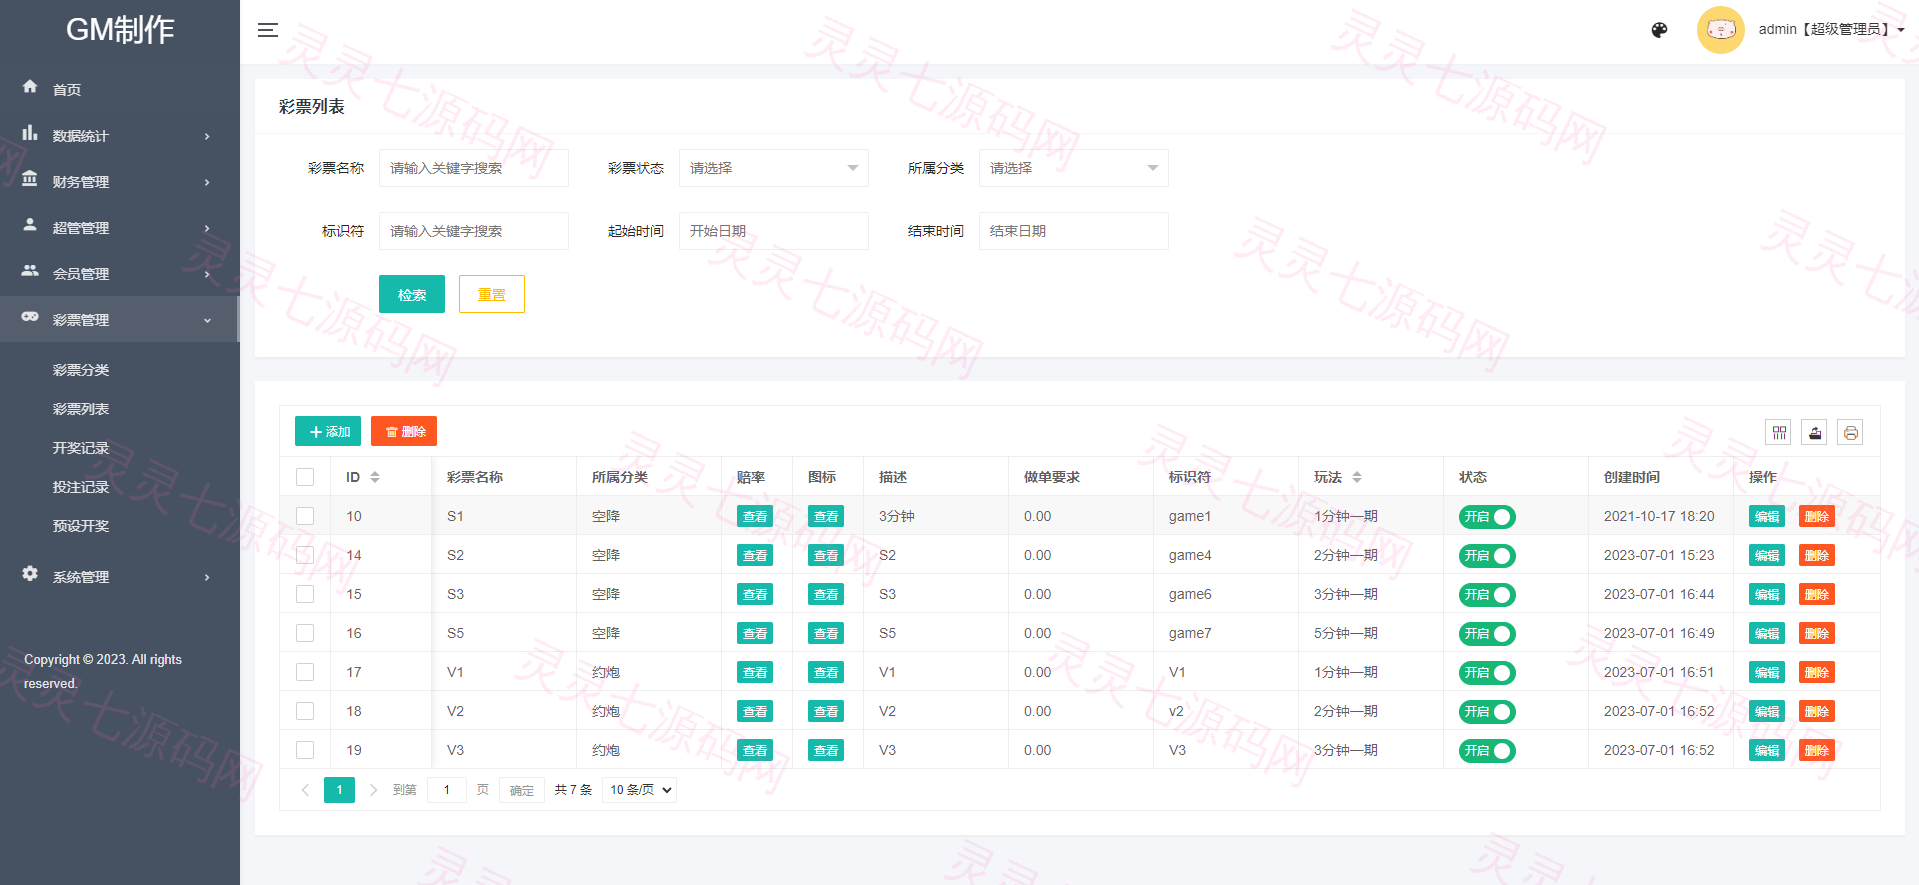Image resolution: width=1919 pixels, height=885 pixels.
Task: Open the column filter grid icon
Action: coord(1778,432)
